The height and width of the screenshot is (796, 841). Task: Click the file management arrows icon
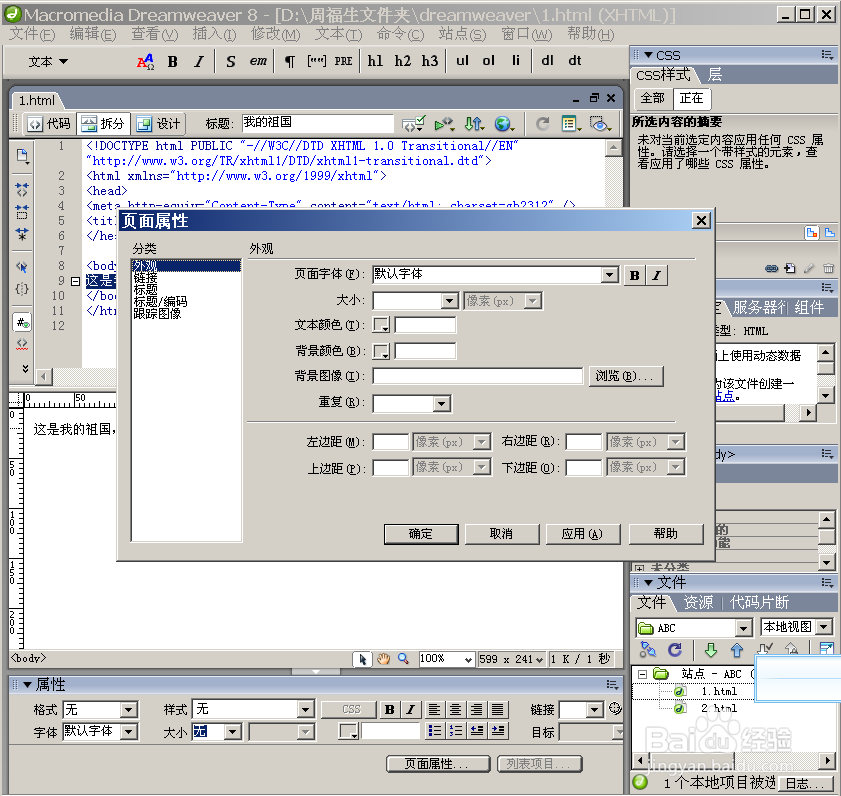tap(474, 124)
